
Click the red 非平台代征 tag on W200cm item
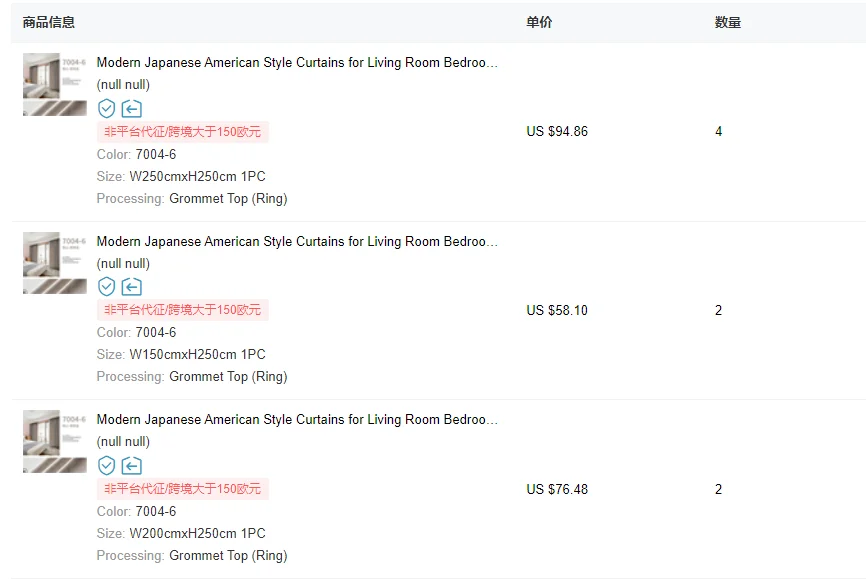pos(183,489)
